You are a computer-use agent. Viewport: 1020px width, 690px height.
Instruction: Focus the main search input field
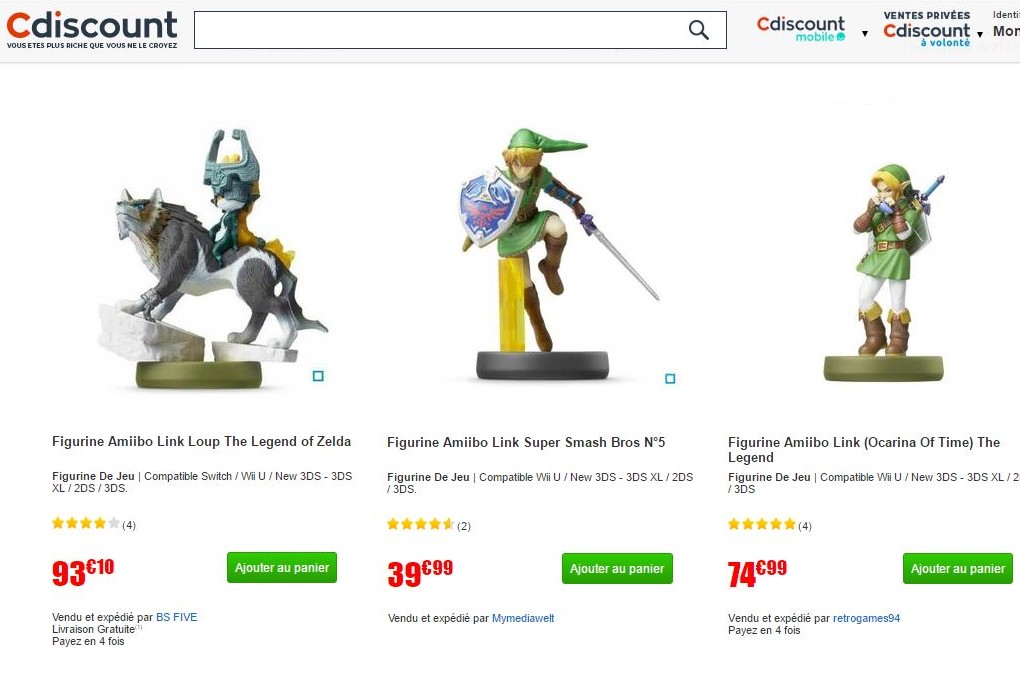[x=441, y=30]
